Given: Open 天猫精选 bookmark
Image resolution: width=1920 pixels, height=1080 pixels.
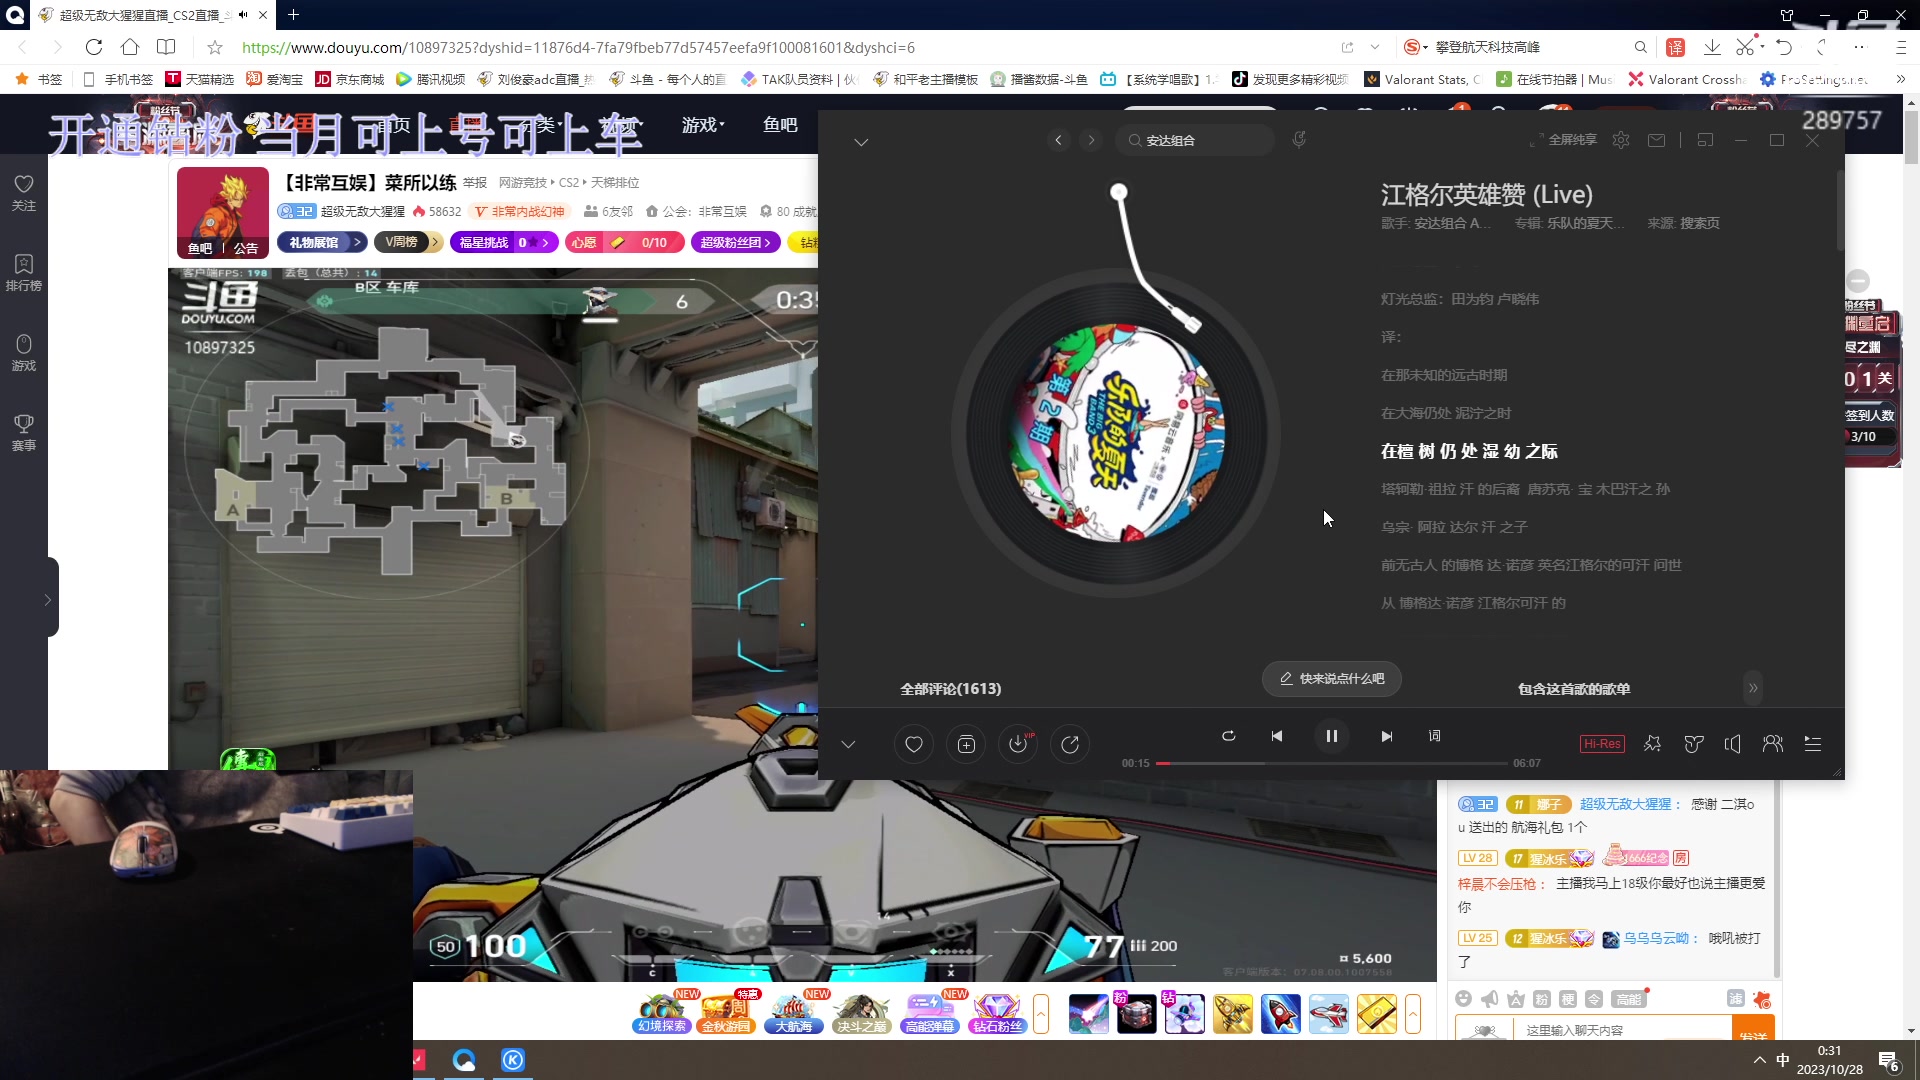Looking at the screenshot, I should click(199, 79).
